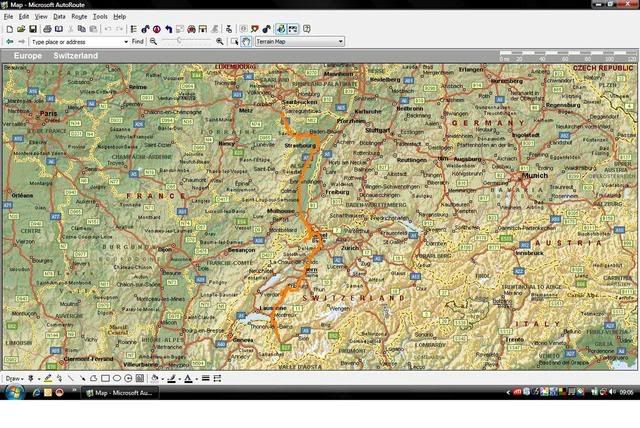The width and height of the screenshot is (640, 428).
Task: Click the question mark help icon
Action: click(307, 29)
